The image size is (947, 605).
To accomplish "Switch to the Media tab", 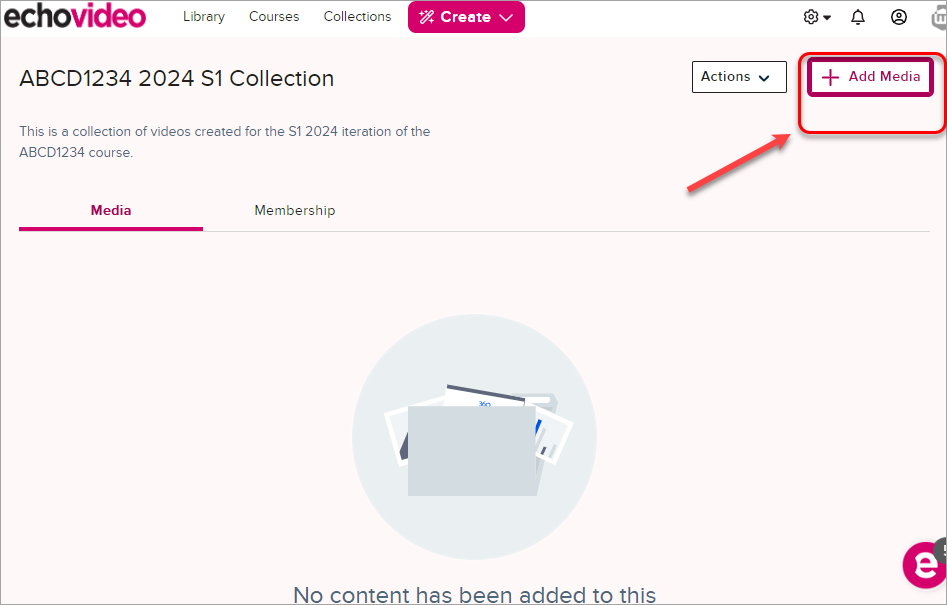I will pyautogui.click(x=111, y=211).
